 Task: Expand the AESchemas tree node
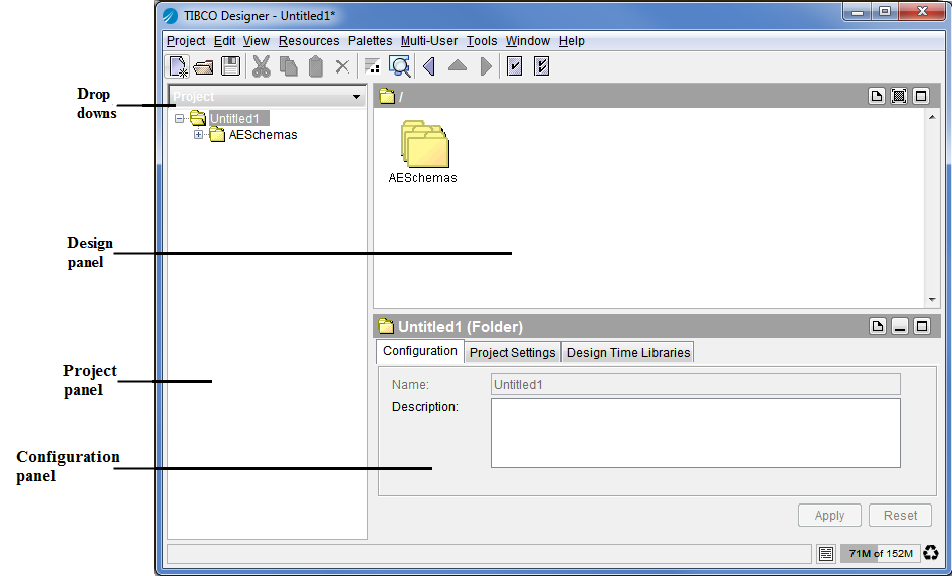pyautogui.click(x=199, y=135)
